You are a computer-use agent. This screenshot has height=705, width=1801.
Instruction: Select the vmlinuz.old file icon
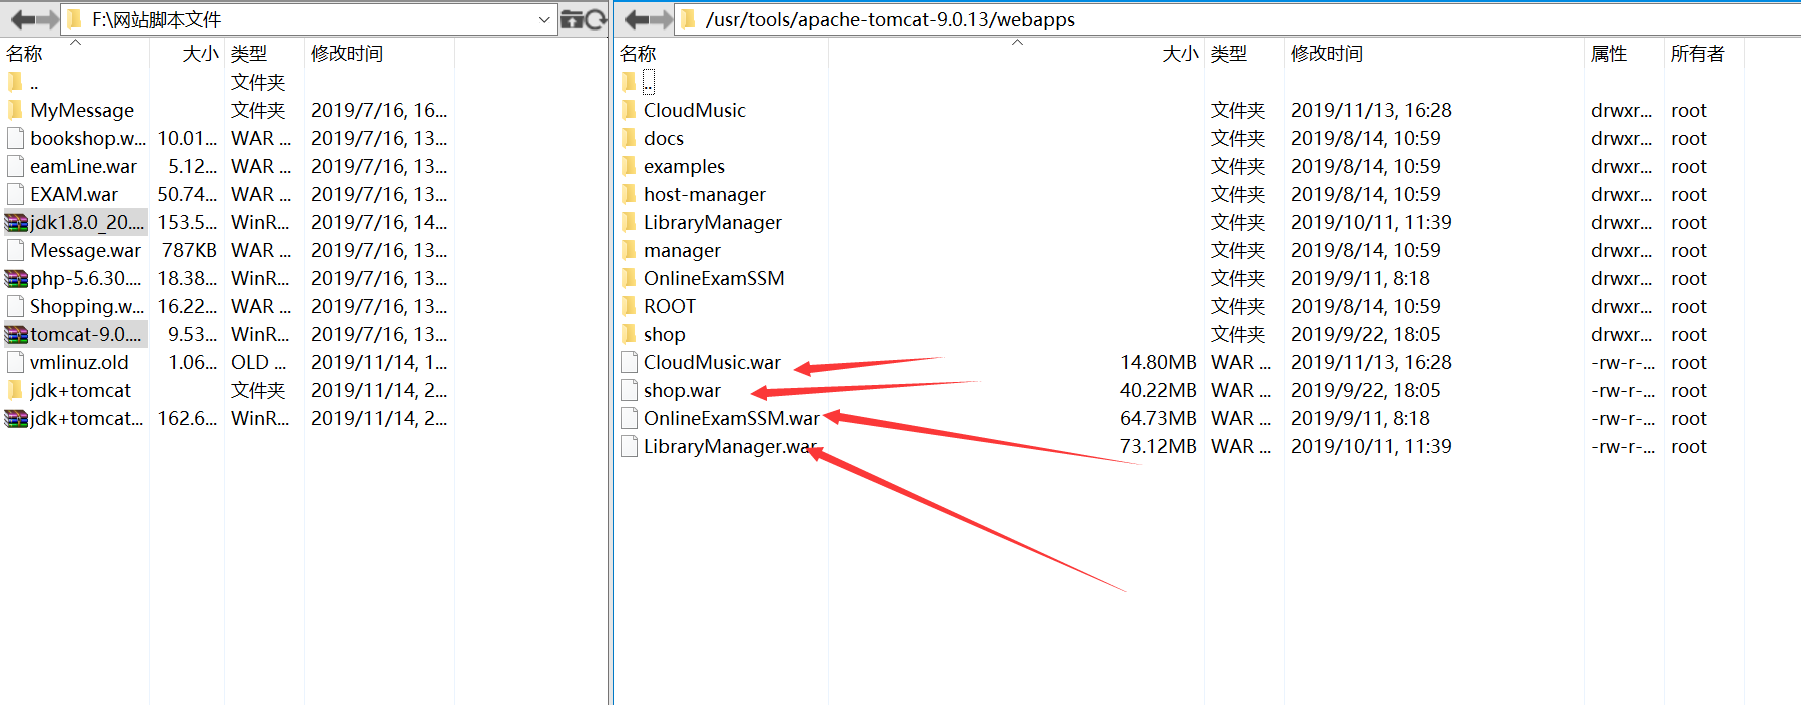tap(15, 362)
